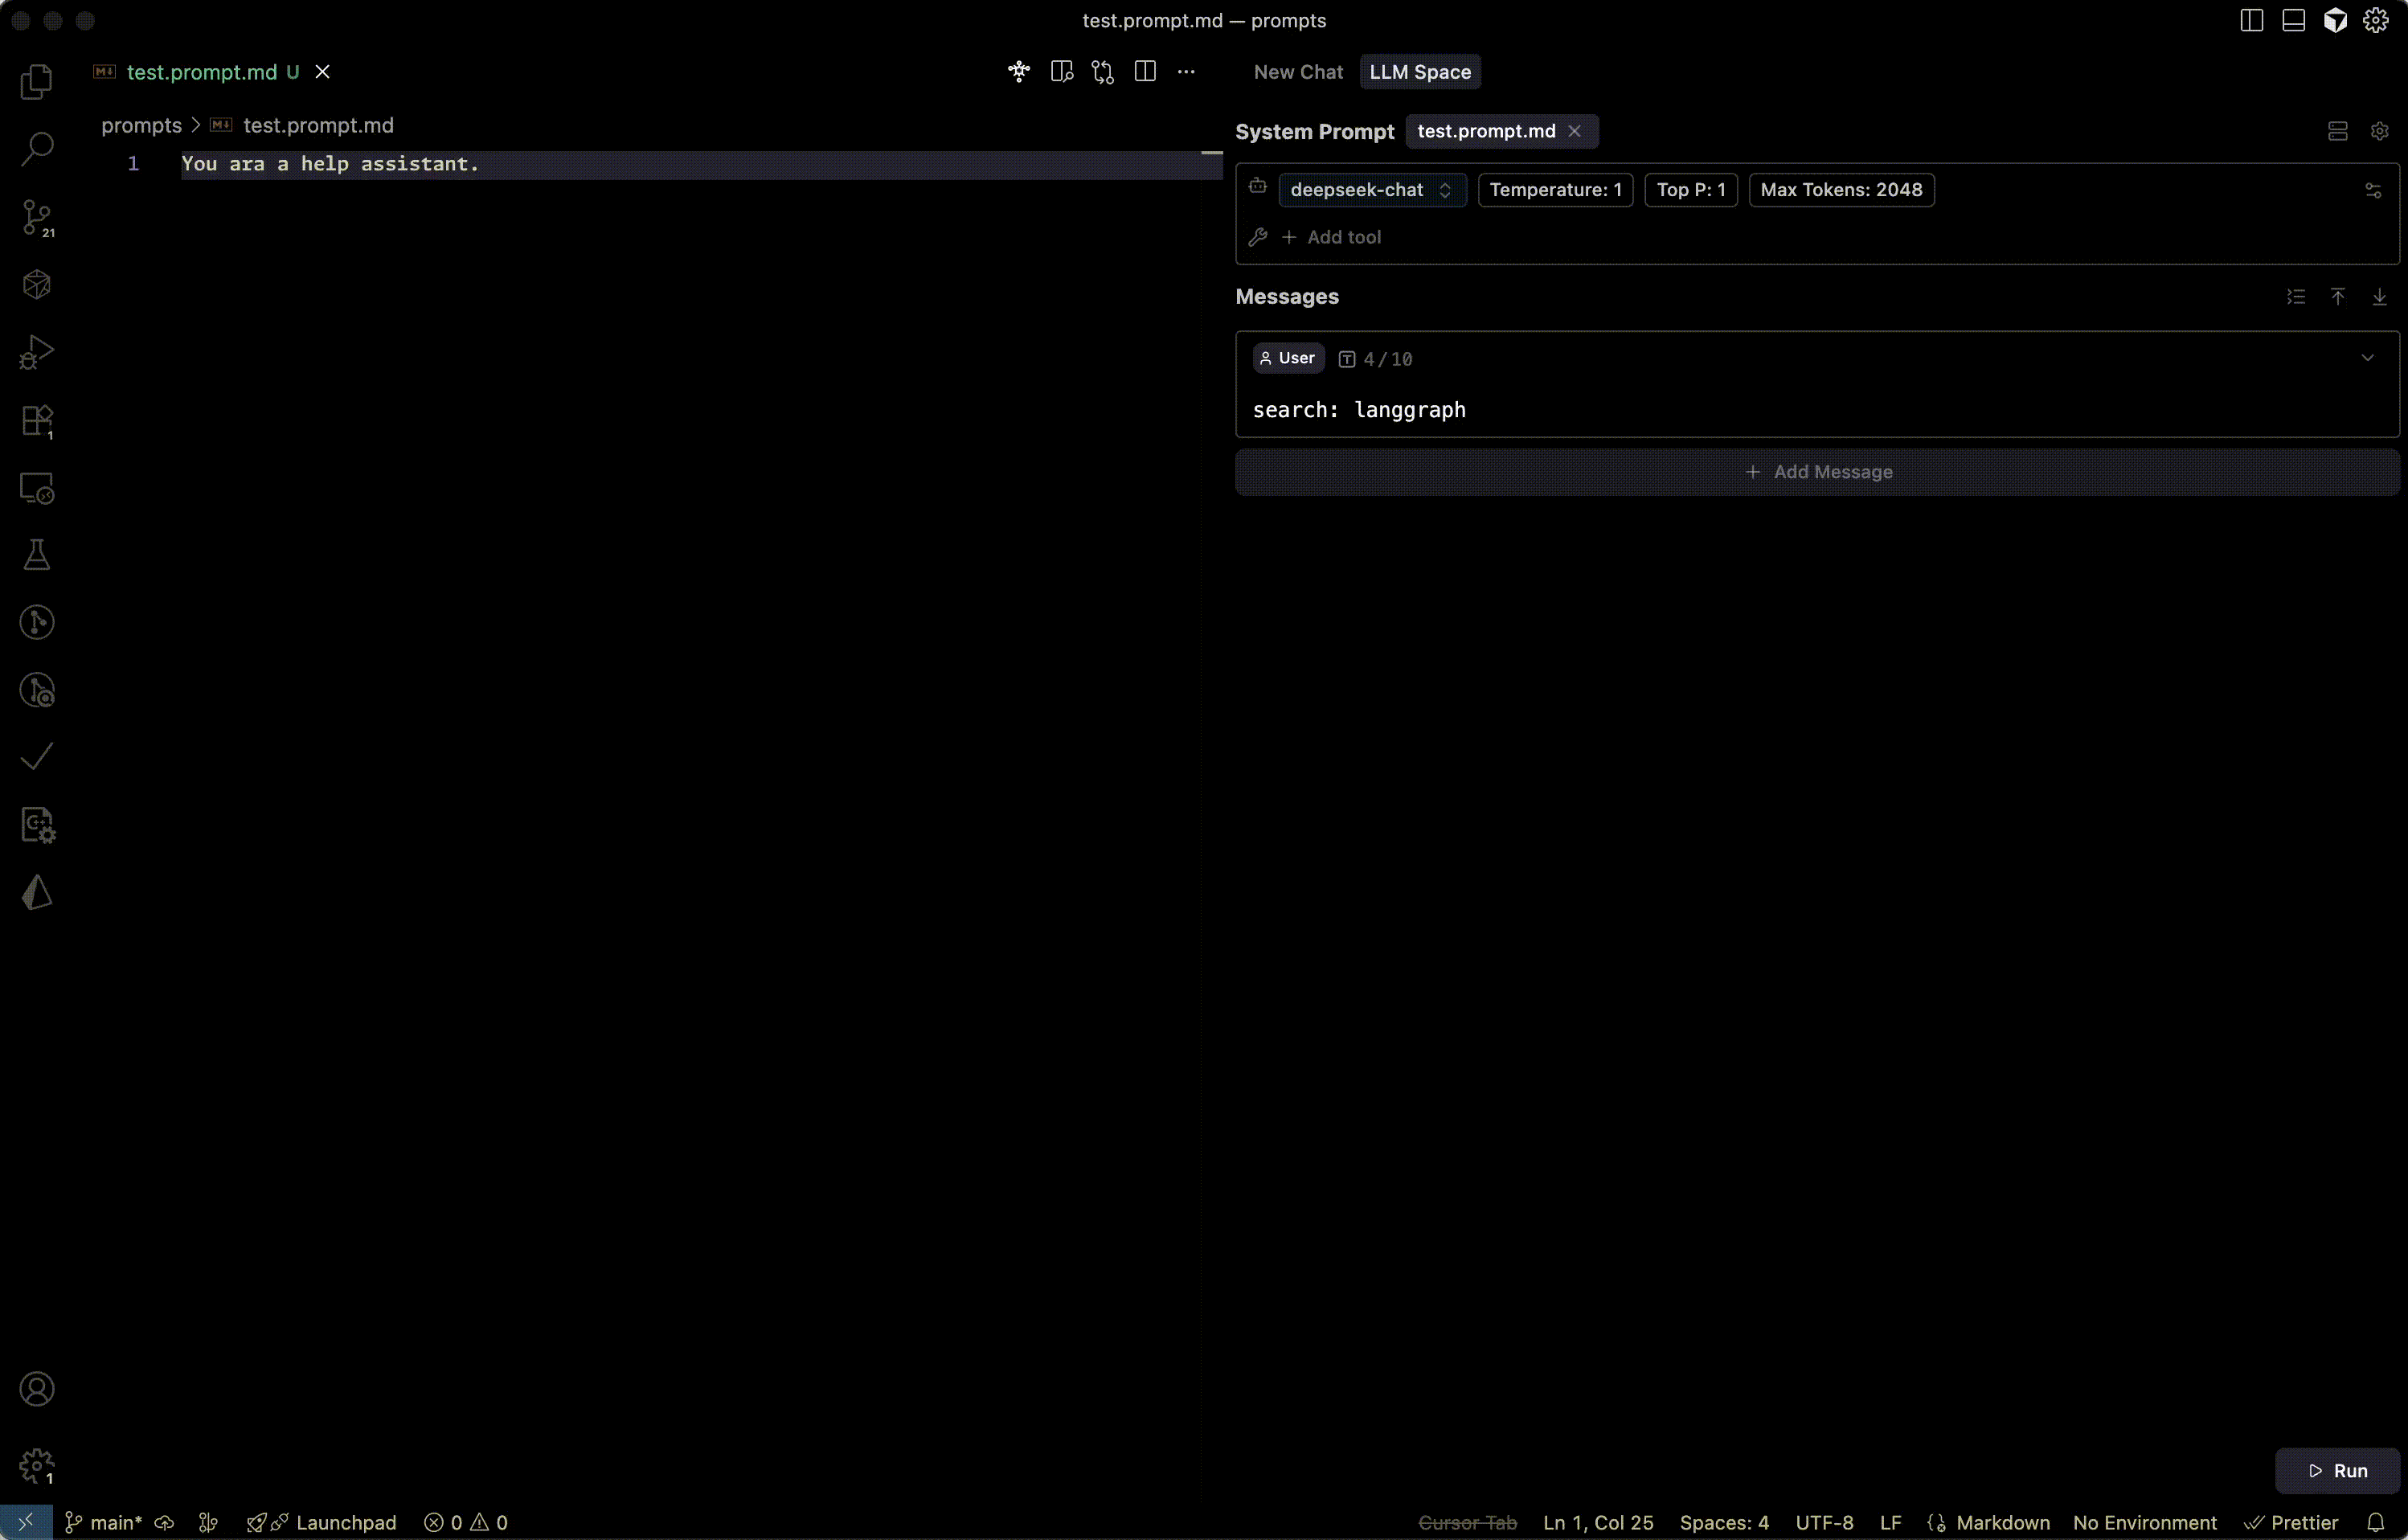Open Run and Debug view
The width and height of the screenshot is (2408, 1540).
[37, 352]
